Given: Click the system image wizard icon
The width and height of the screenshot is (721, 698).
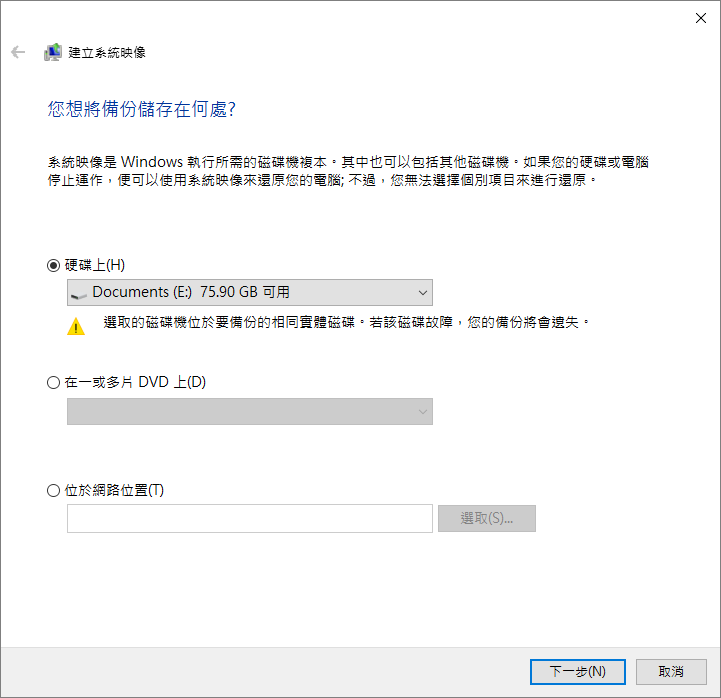Looking at the screenshot, I should pyautogui.click(x=53, y=52).
